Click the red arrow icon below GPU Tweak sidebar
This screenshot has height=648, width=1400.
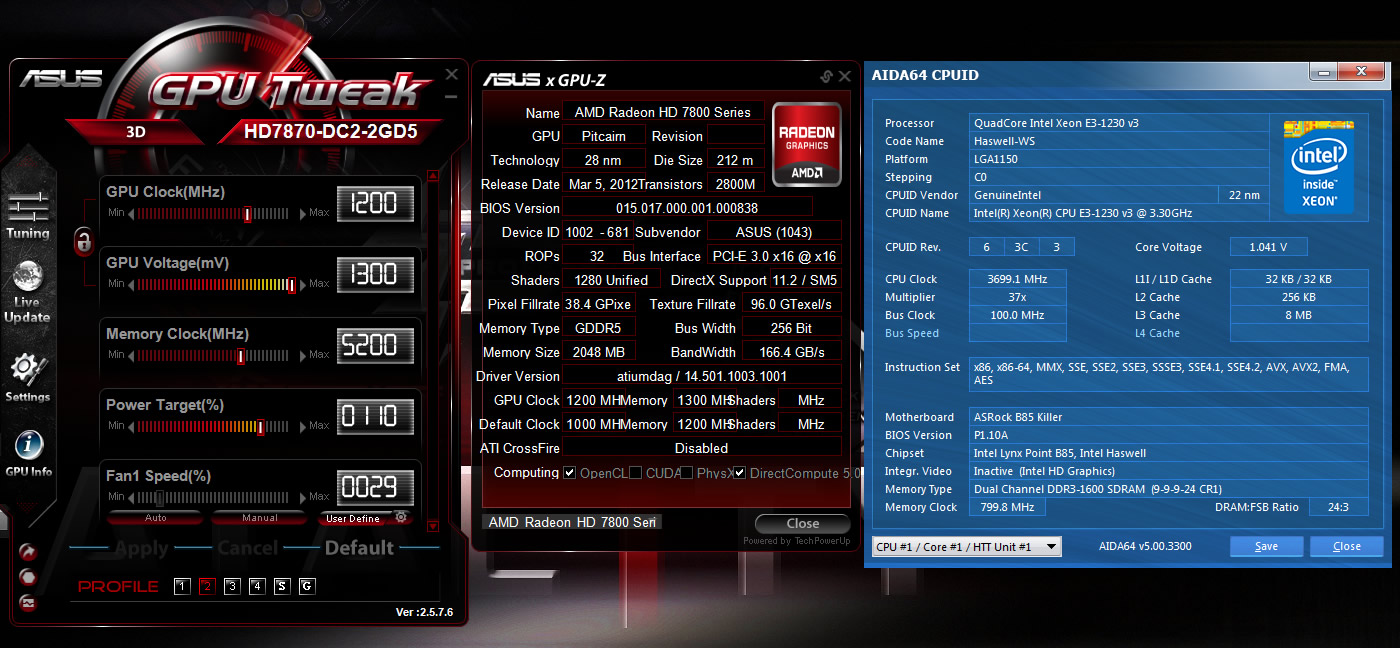28,552
